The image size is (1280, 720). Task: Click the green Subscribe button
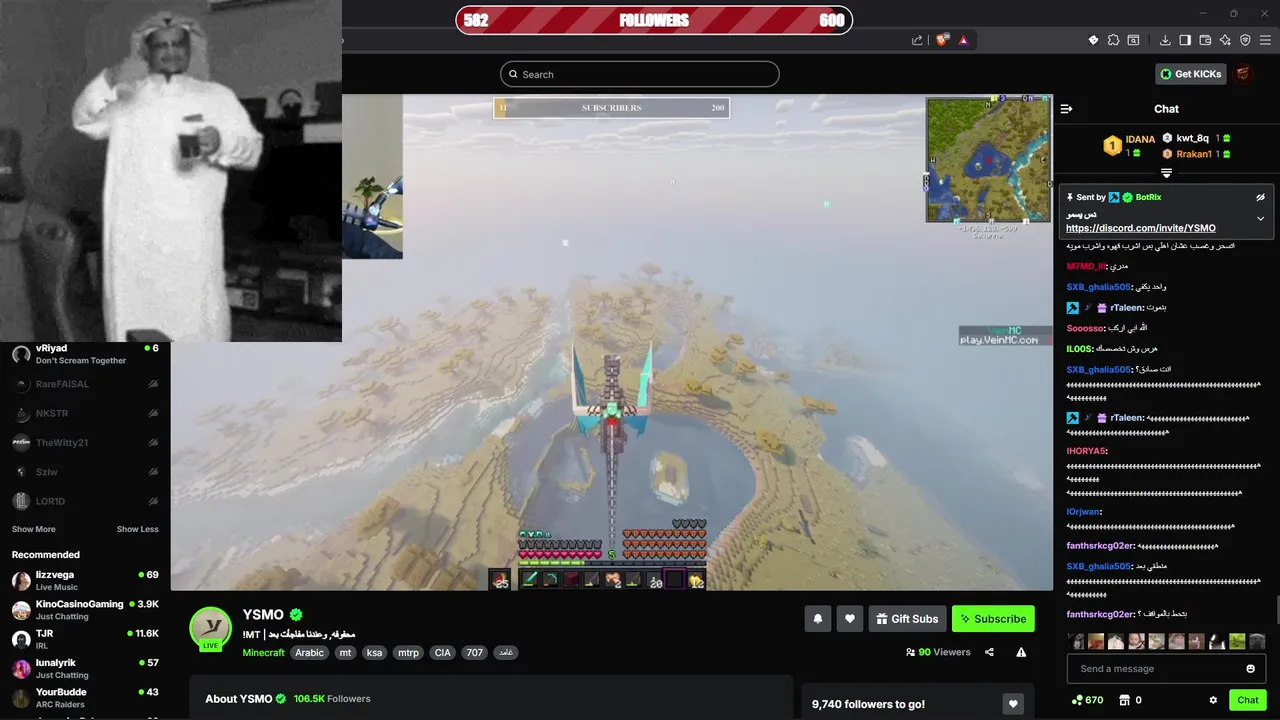(x=993, y=619)
